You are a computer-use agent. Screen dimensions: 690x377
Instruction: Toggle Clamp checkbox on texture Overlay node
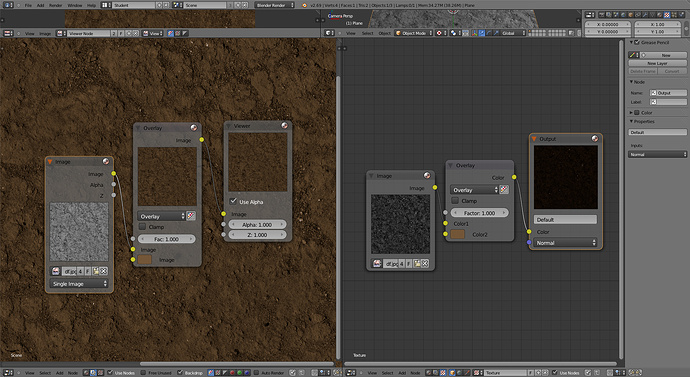click(x=455, y=201)
